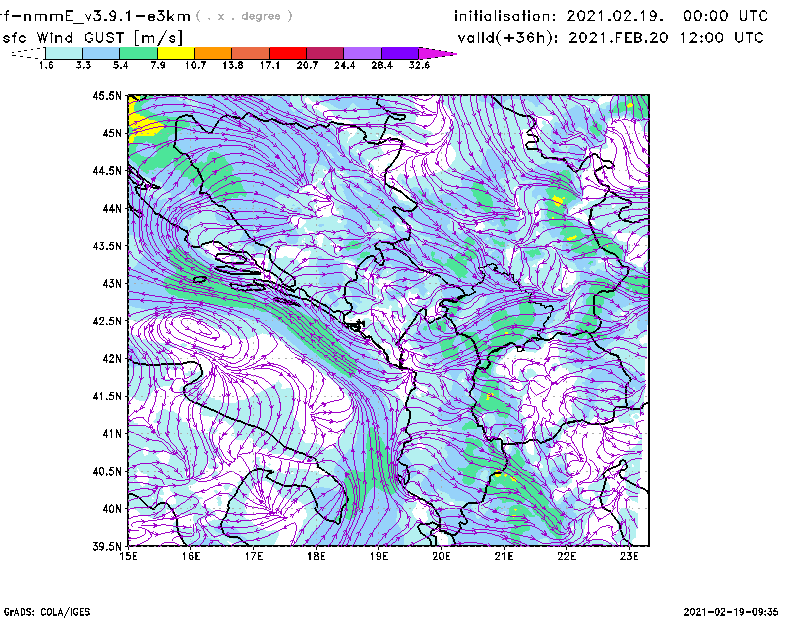
Task: Click the latitude label '44N'
Action: (x=112, y=208)
